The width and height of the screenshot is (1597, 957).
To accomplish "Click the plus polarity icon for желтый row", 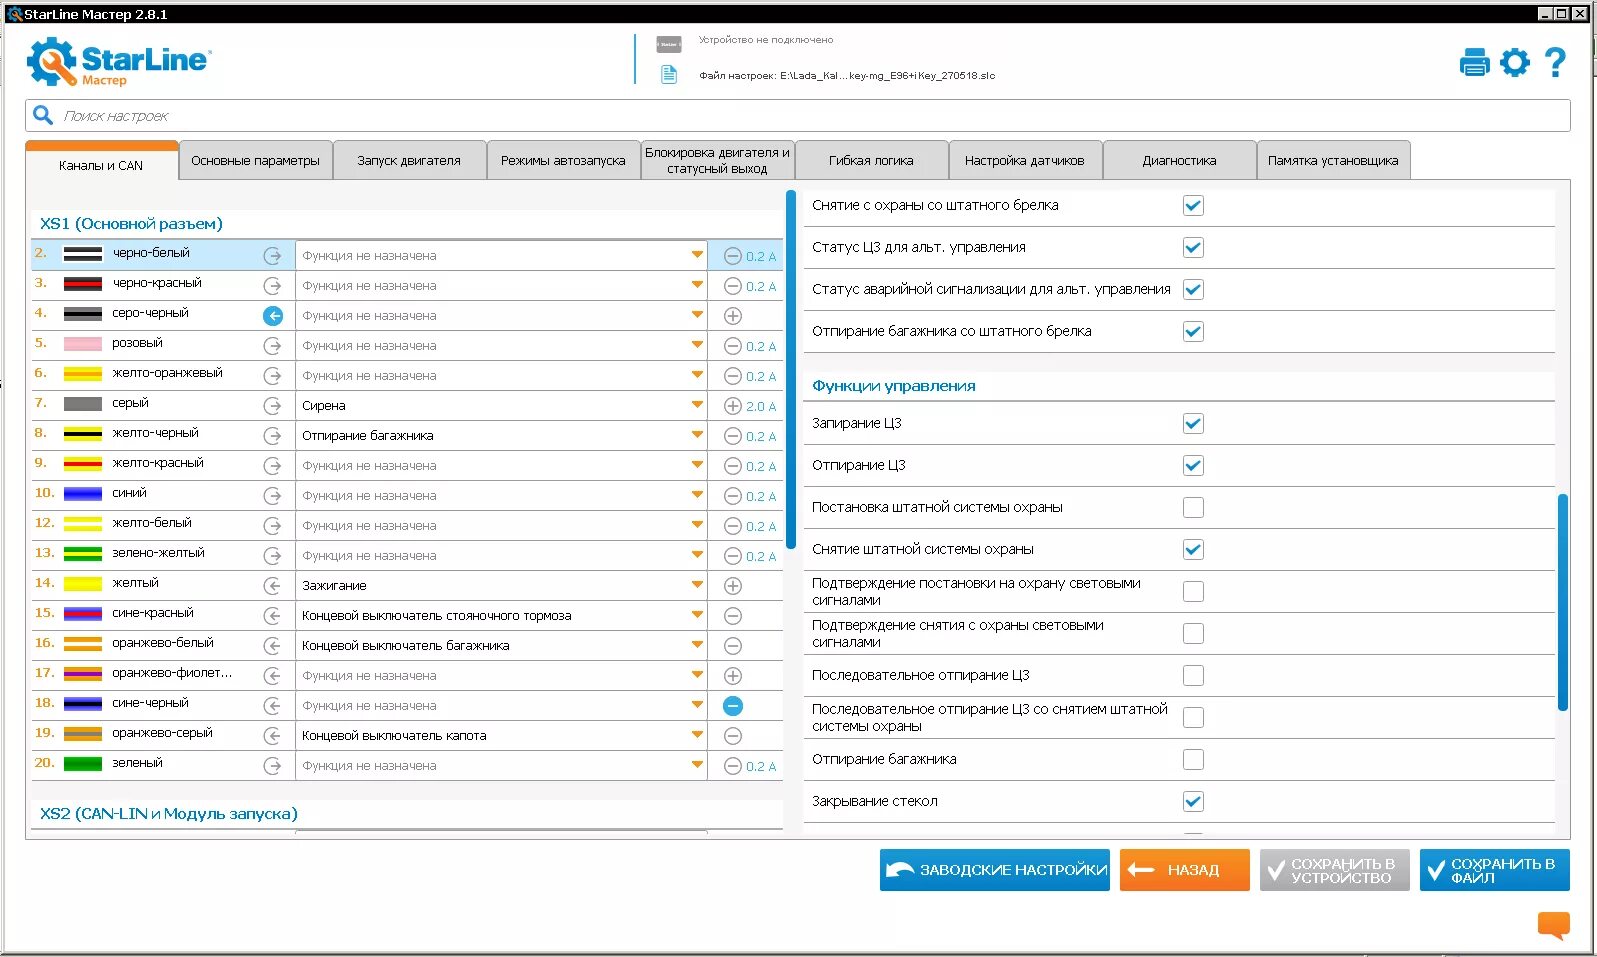I will [x=733, y=586].
